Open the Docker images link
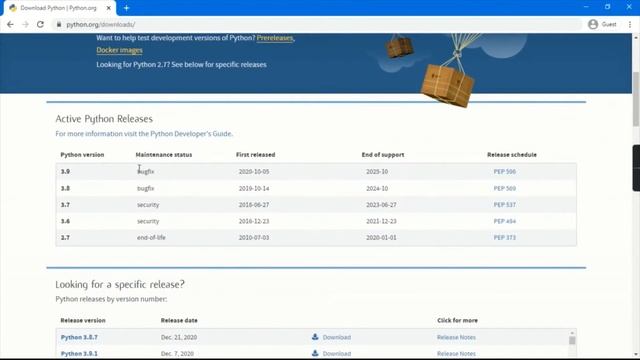The height and width of the screenshot is (360, 640). (119, 50)
